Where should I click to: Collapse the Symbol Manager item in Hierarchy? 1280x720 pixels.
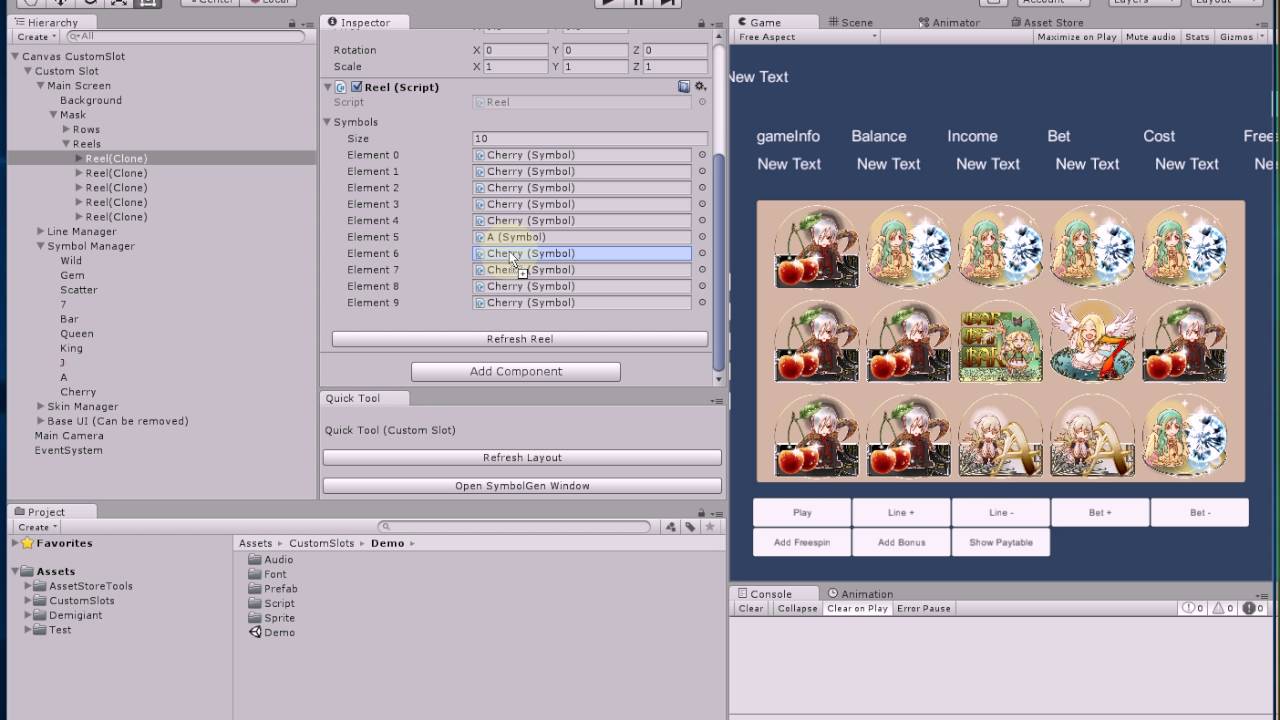(41, 246)
